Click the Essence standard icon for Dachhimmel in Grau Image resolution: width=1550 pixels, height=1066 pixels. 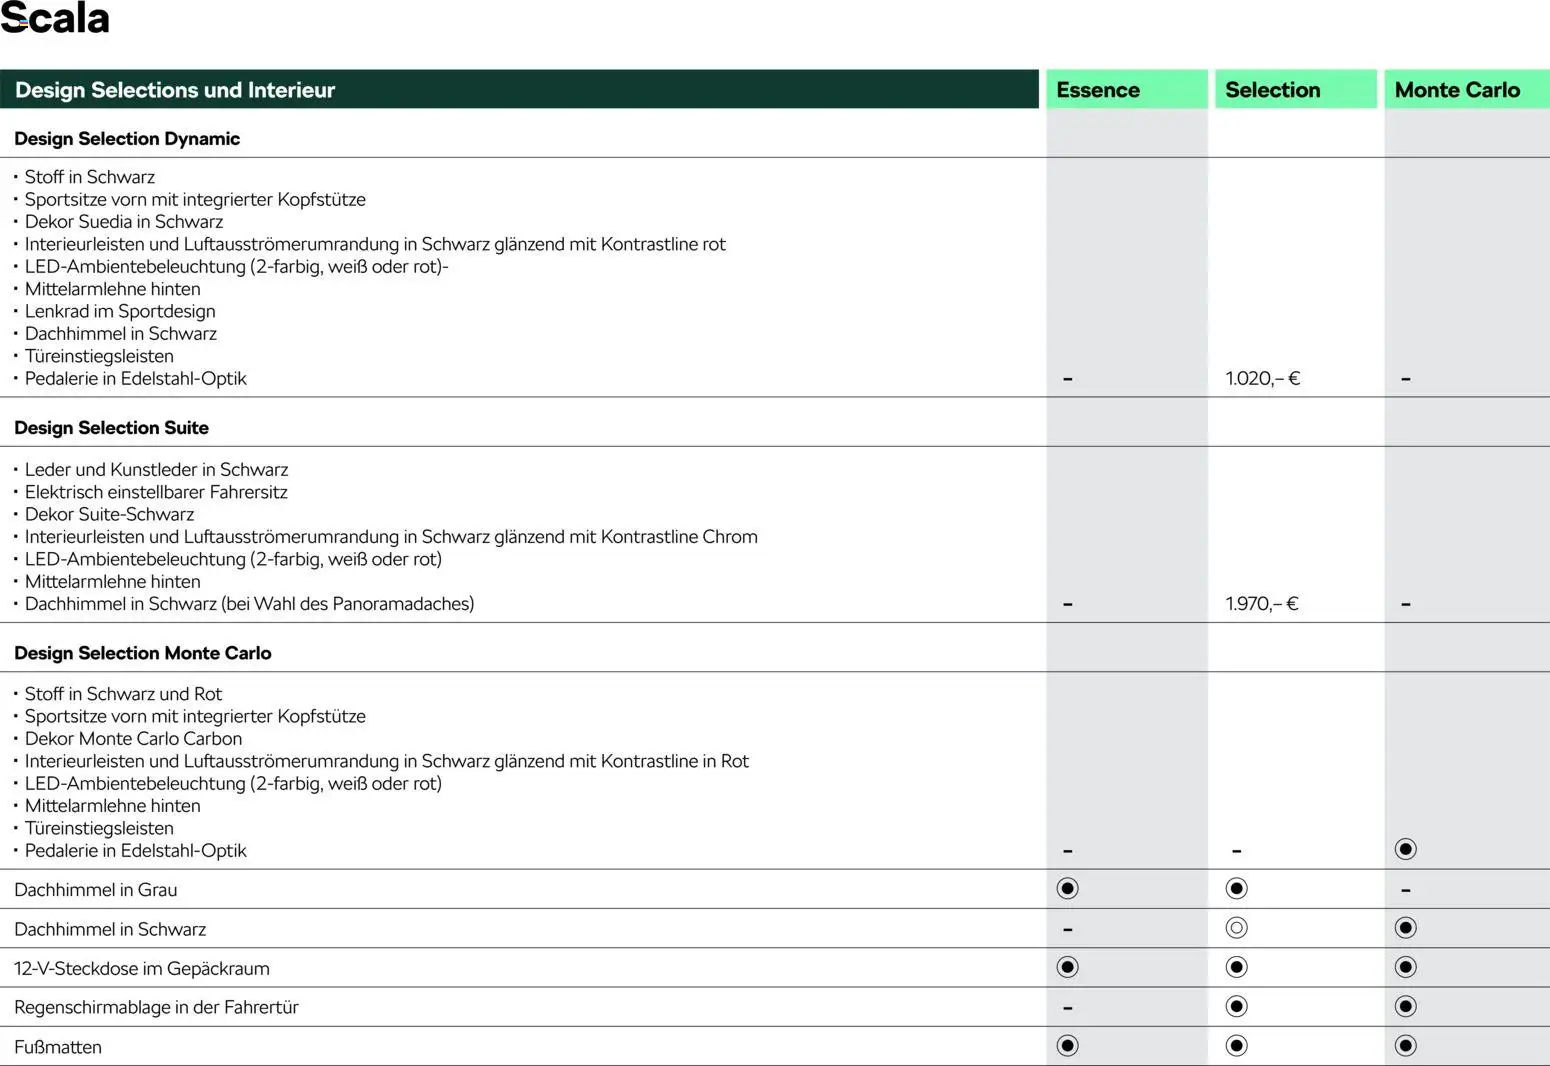1067,888
